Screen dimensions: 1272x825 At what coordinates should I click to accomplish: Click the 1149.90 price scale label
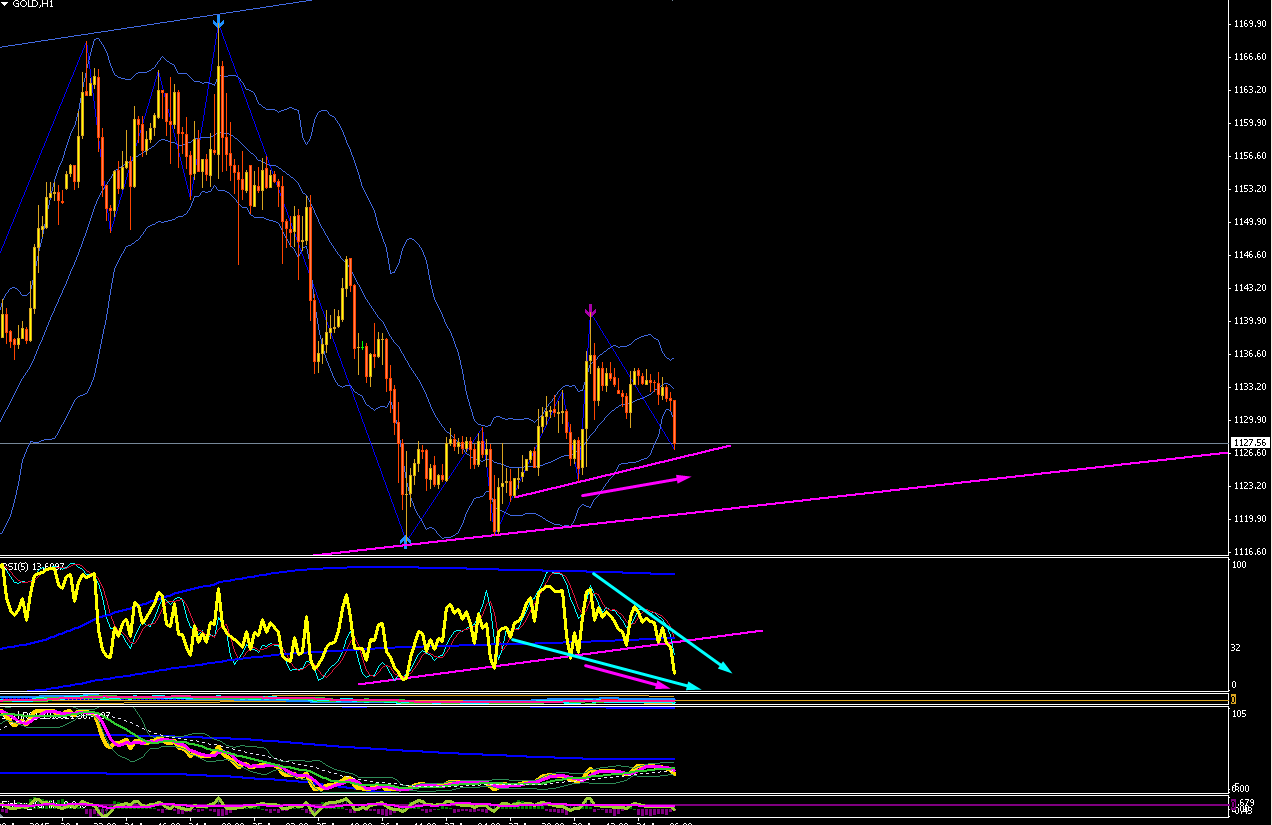(1251, 221)
